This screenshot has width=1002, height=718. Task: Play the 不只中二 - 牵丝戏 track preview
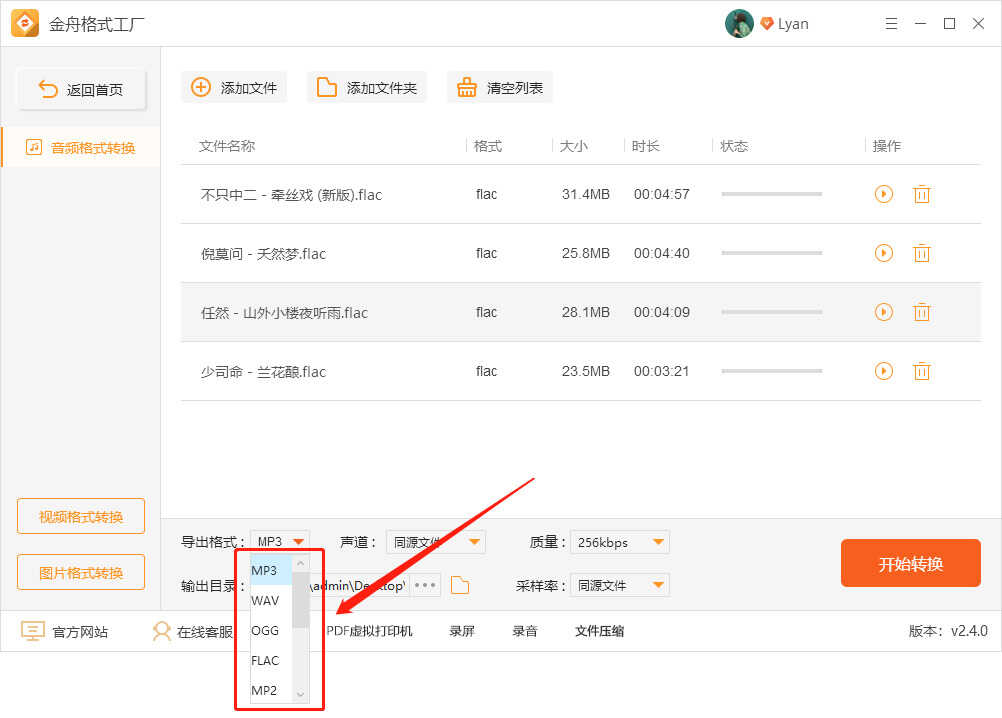point(883,194)
